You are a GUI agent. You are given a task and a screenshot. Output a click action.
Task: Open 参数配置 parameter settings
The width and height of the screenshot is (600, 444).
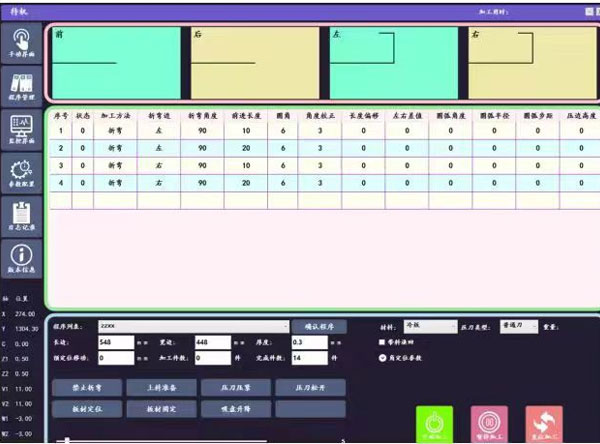click(21, 172)
